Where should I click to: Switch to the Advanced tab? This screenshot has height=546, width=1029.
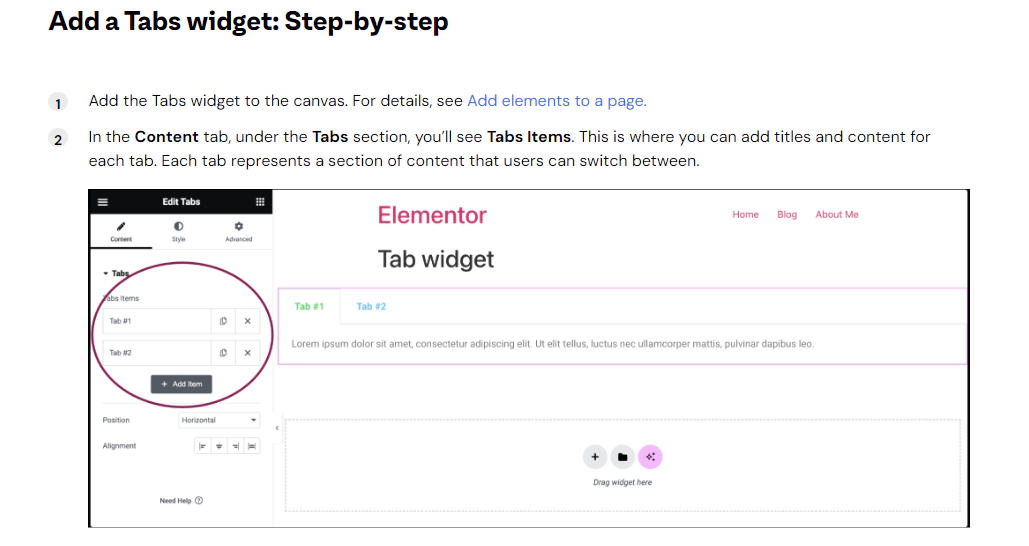pos(238,231)
